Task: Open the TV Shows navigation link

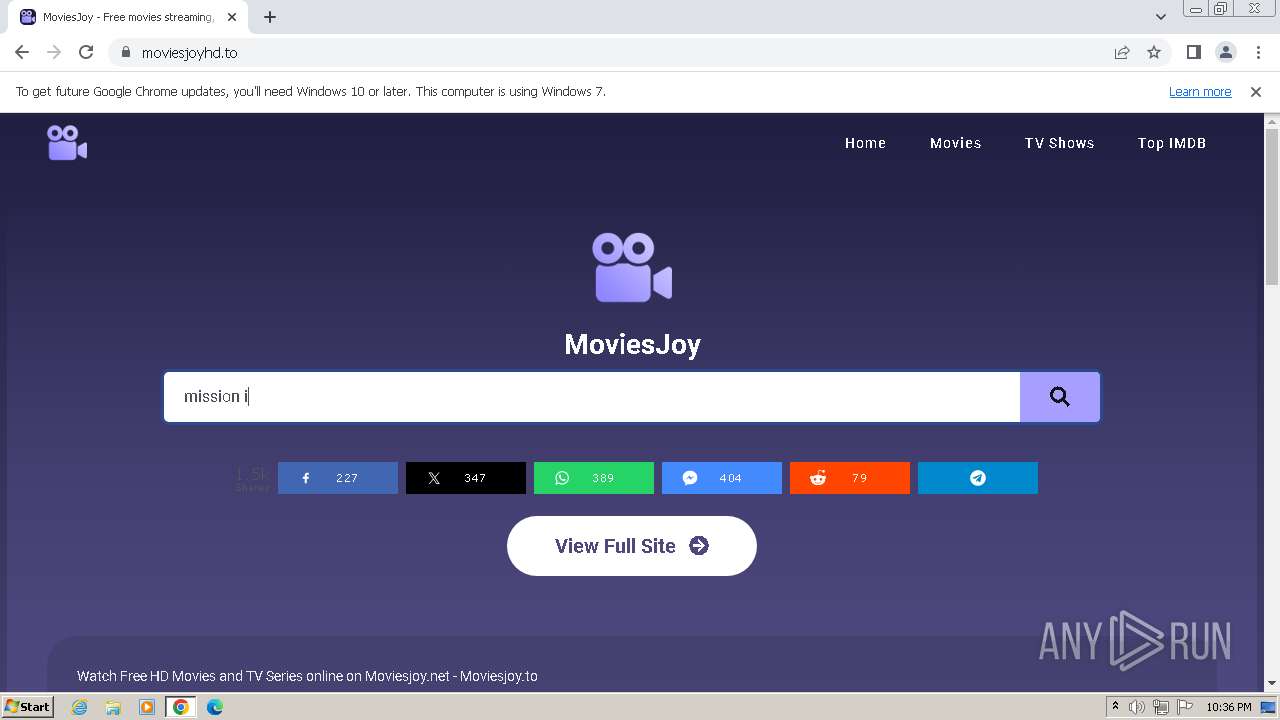Action: point(1059,143)
